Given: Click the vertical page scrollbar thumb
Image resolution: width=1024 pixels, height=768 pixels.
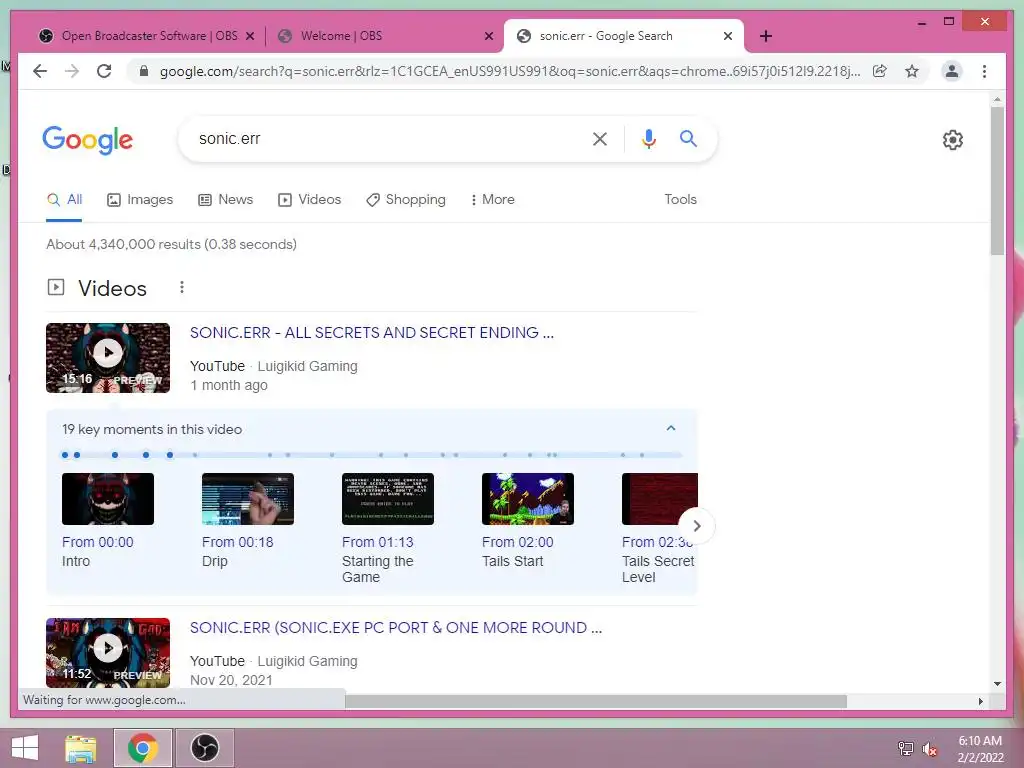Looking at the screenshot, I should 997,181.
